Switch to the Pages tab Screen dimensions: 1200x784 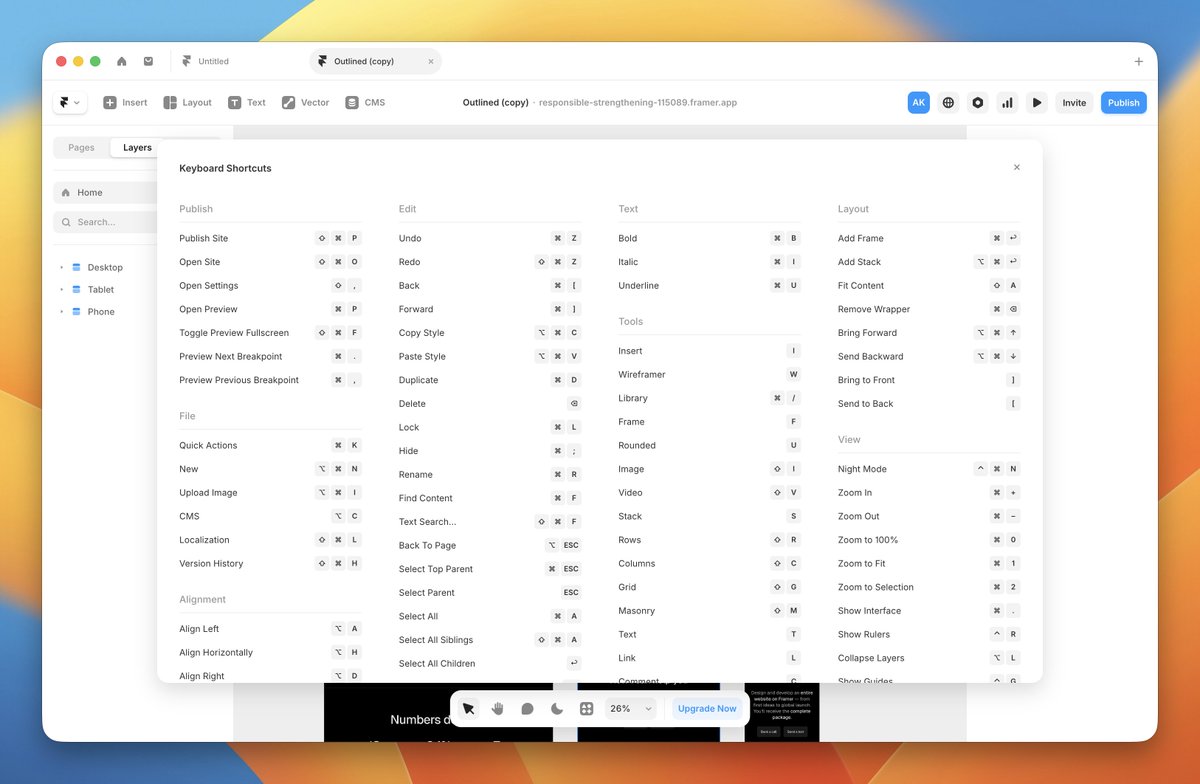click(81, 147)
